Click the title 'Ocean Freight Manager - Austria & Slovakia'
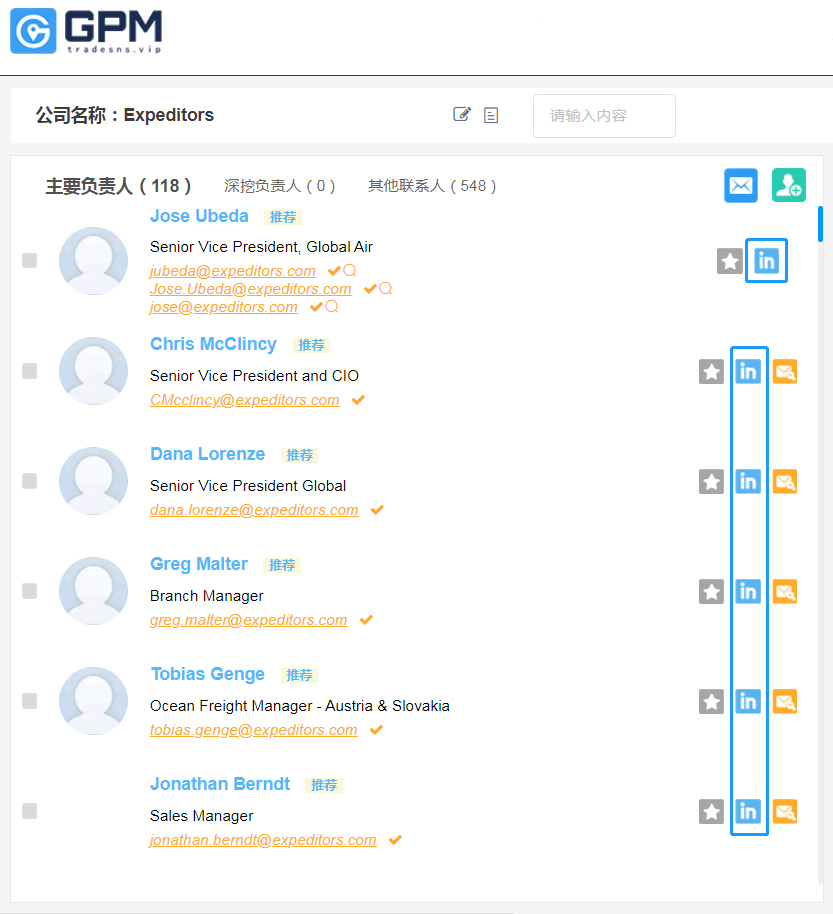 coord(300,706)
